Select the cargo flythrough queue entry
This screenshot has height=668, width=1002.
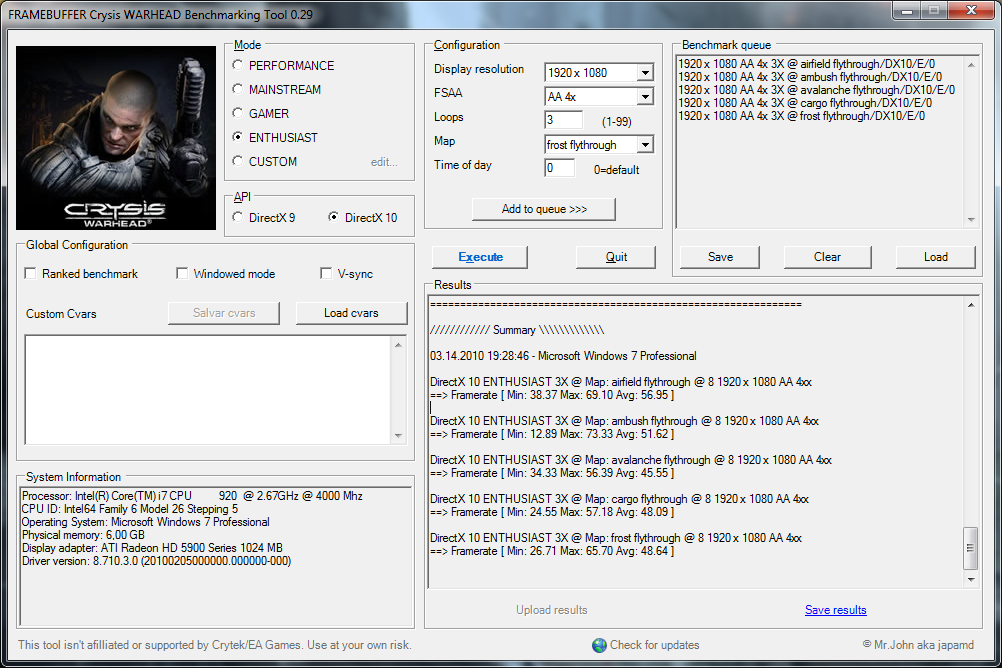(x=805, y=103)
